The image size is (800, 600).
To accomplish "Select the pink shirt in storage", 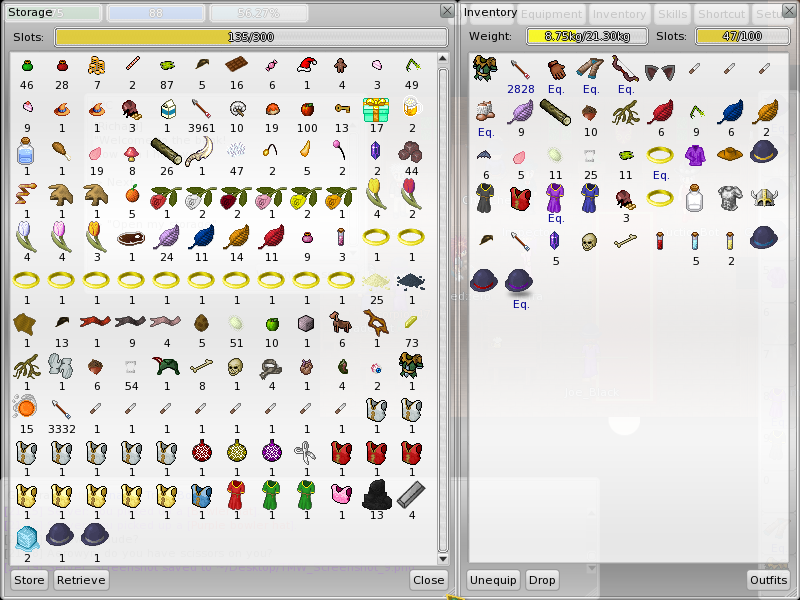I will [x=341, y=495].
